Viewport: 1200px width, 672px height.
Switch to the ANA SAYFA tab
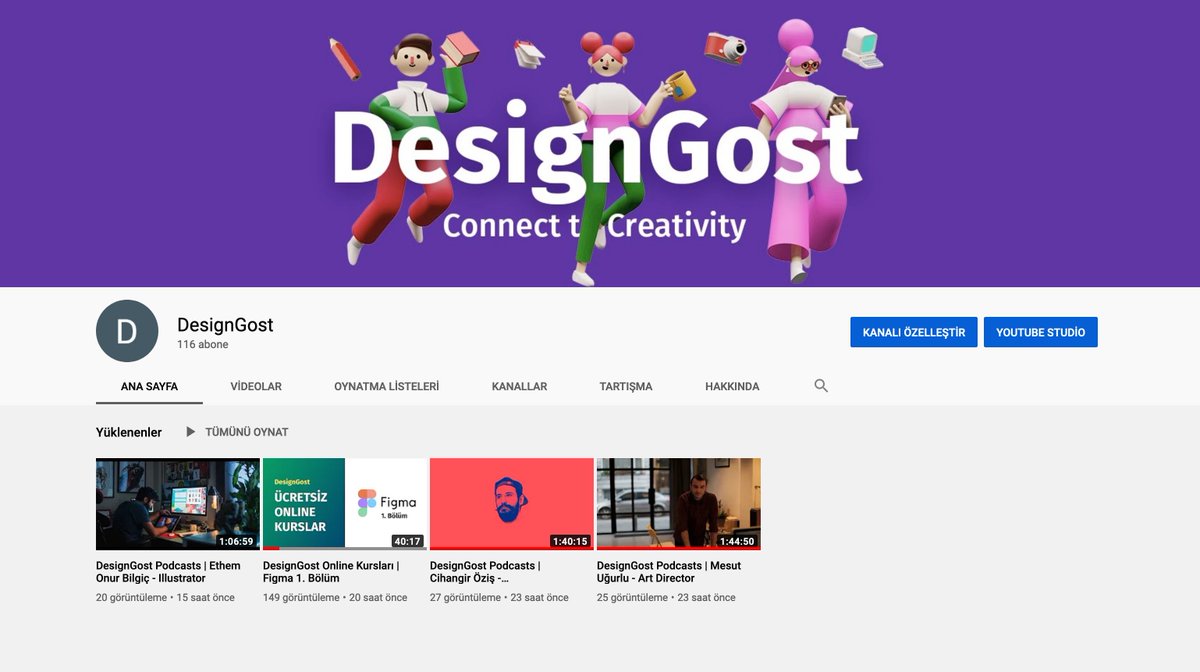[x=149, y=386]
